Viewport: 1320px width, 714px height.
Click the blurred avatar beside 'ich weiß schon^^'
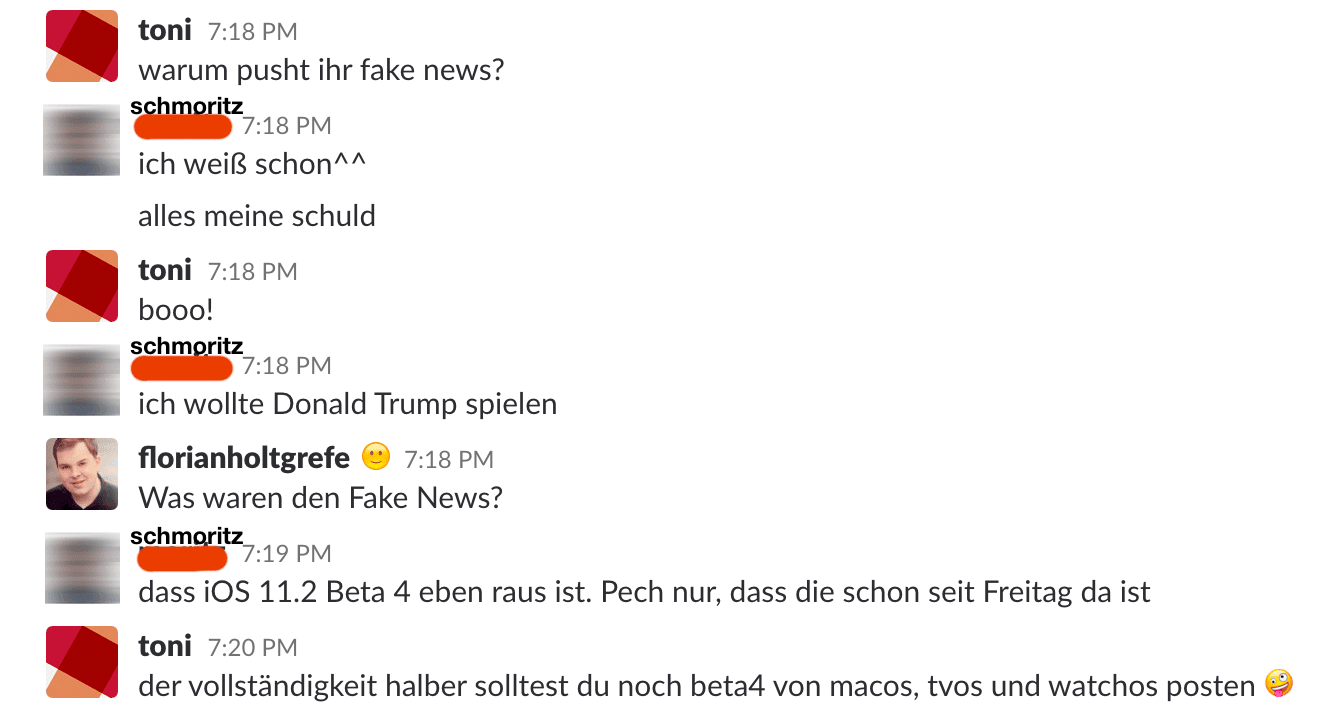tap(82, 139)
